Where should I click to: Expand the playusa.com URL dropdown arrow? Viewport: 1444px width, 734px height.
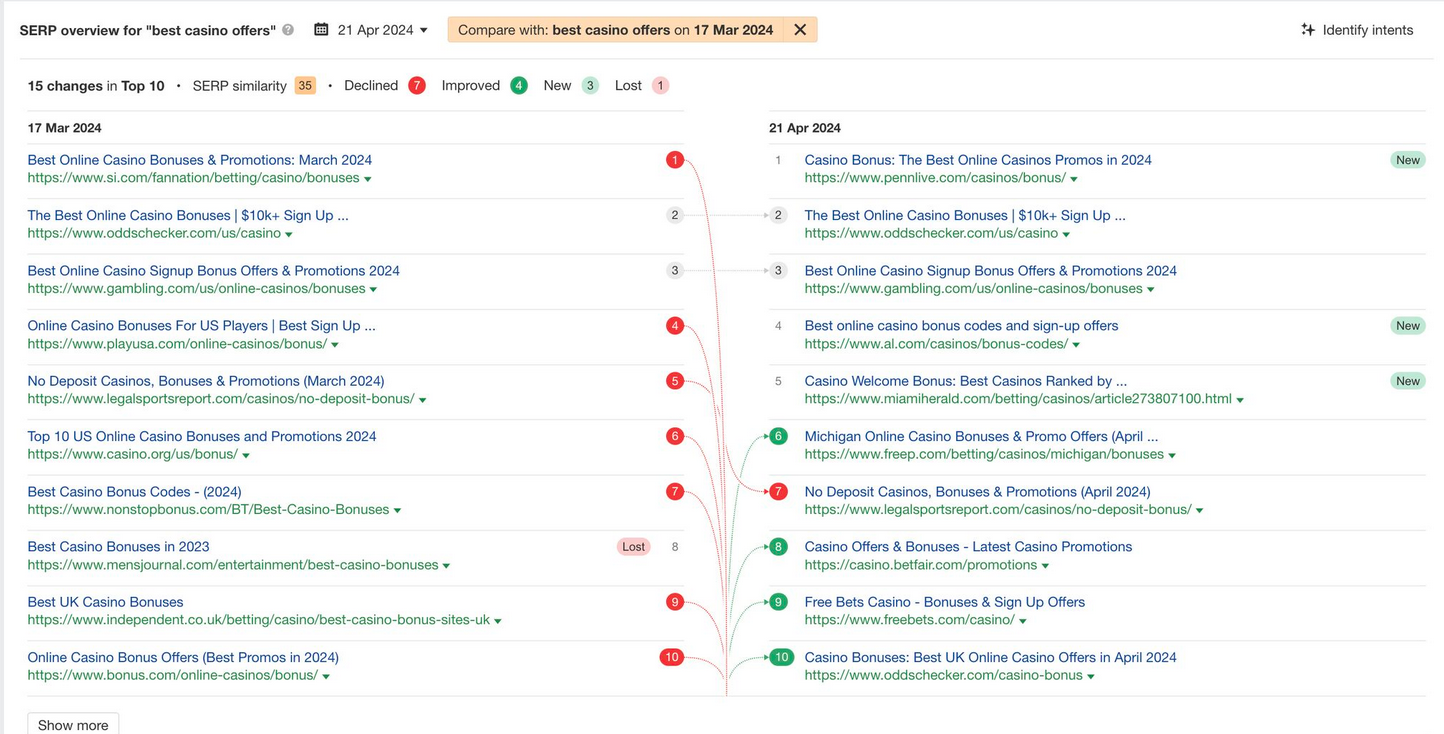tap(335, 345)
